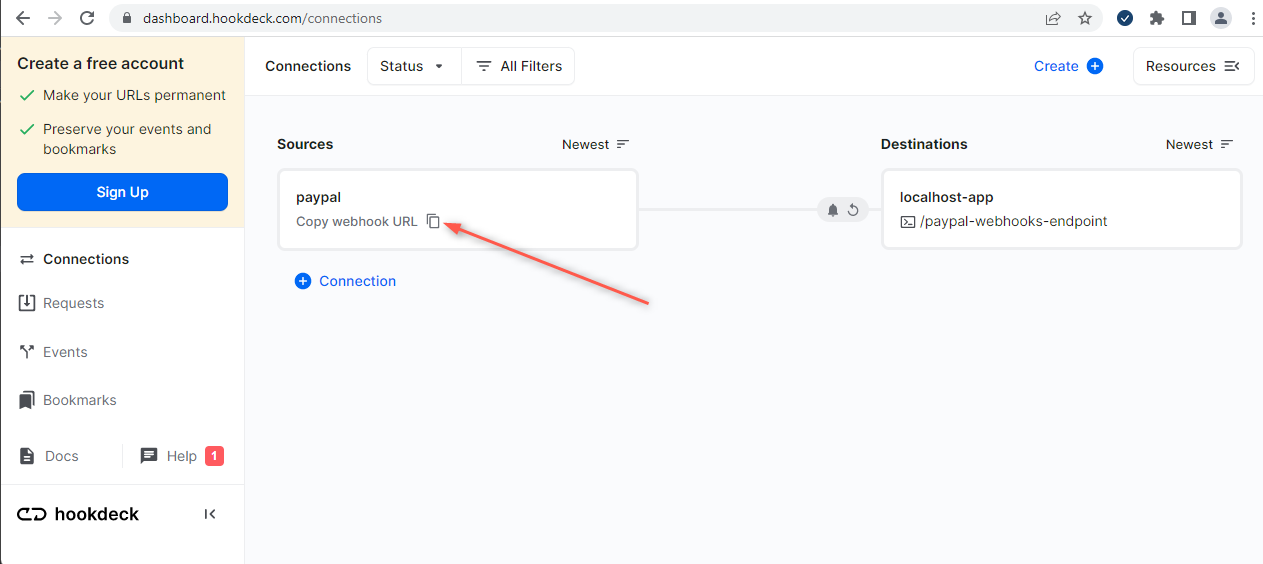The height and width of the screenshot is (564, 1263).
Task: Click the browser reload icon
Action: [x=87, y=18]
